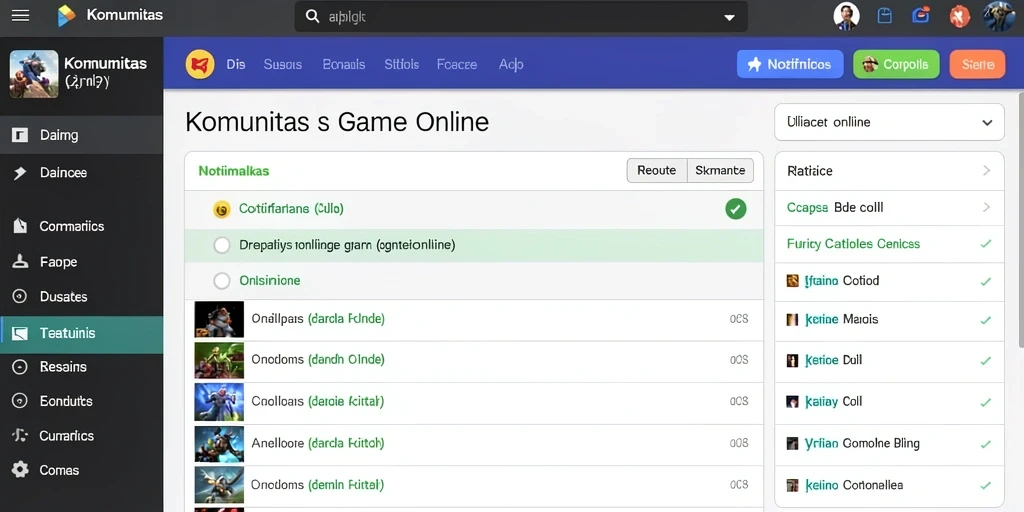
Task: Expand the Ratiice chevron item
Action: [x=986, y=170]
